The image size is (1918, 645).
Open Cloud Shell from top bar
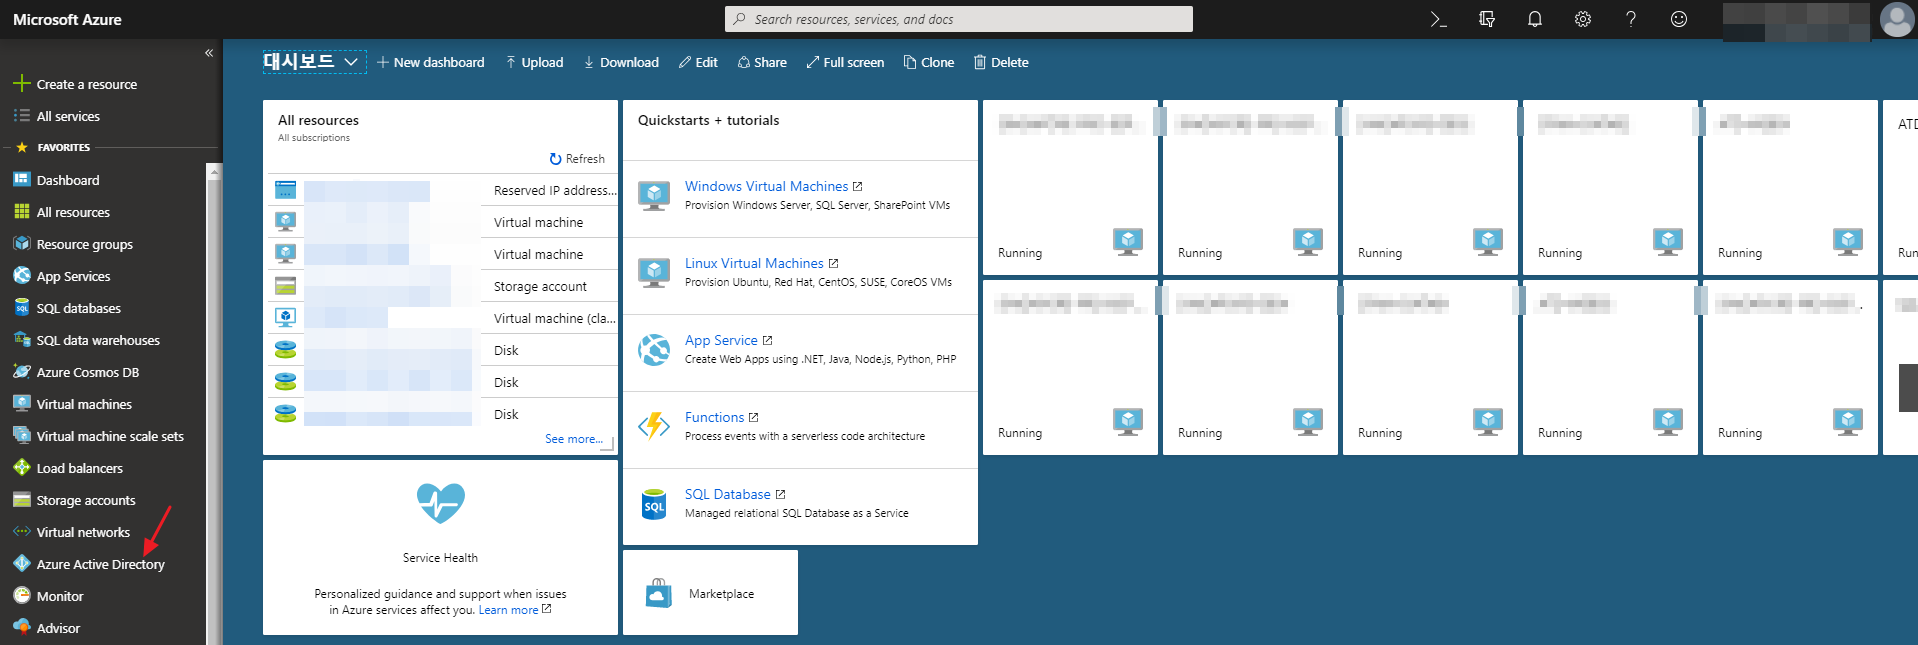[x=1438, y=19]
